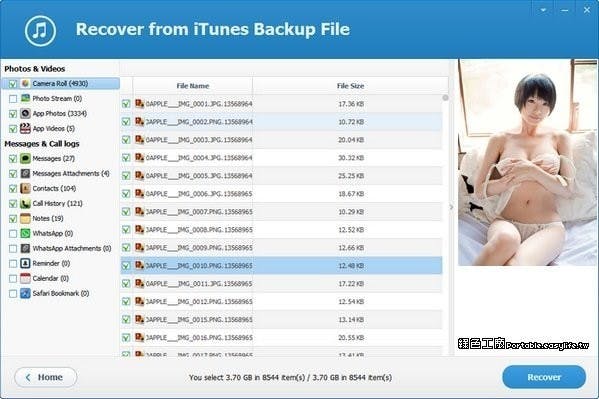
Task: Click the iTunes music note logo
Action: click(40, 31)
